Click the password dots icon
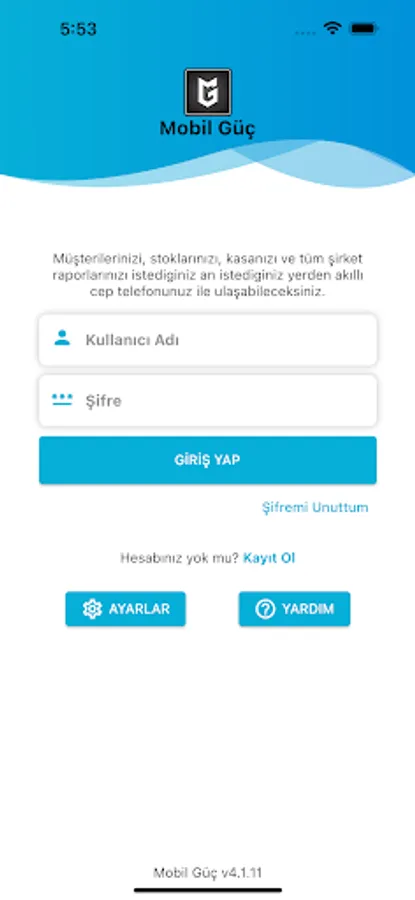This screenshot has width=415, height=900. coord(62,400)
